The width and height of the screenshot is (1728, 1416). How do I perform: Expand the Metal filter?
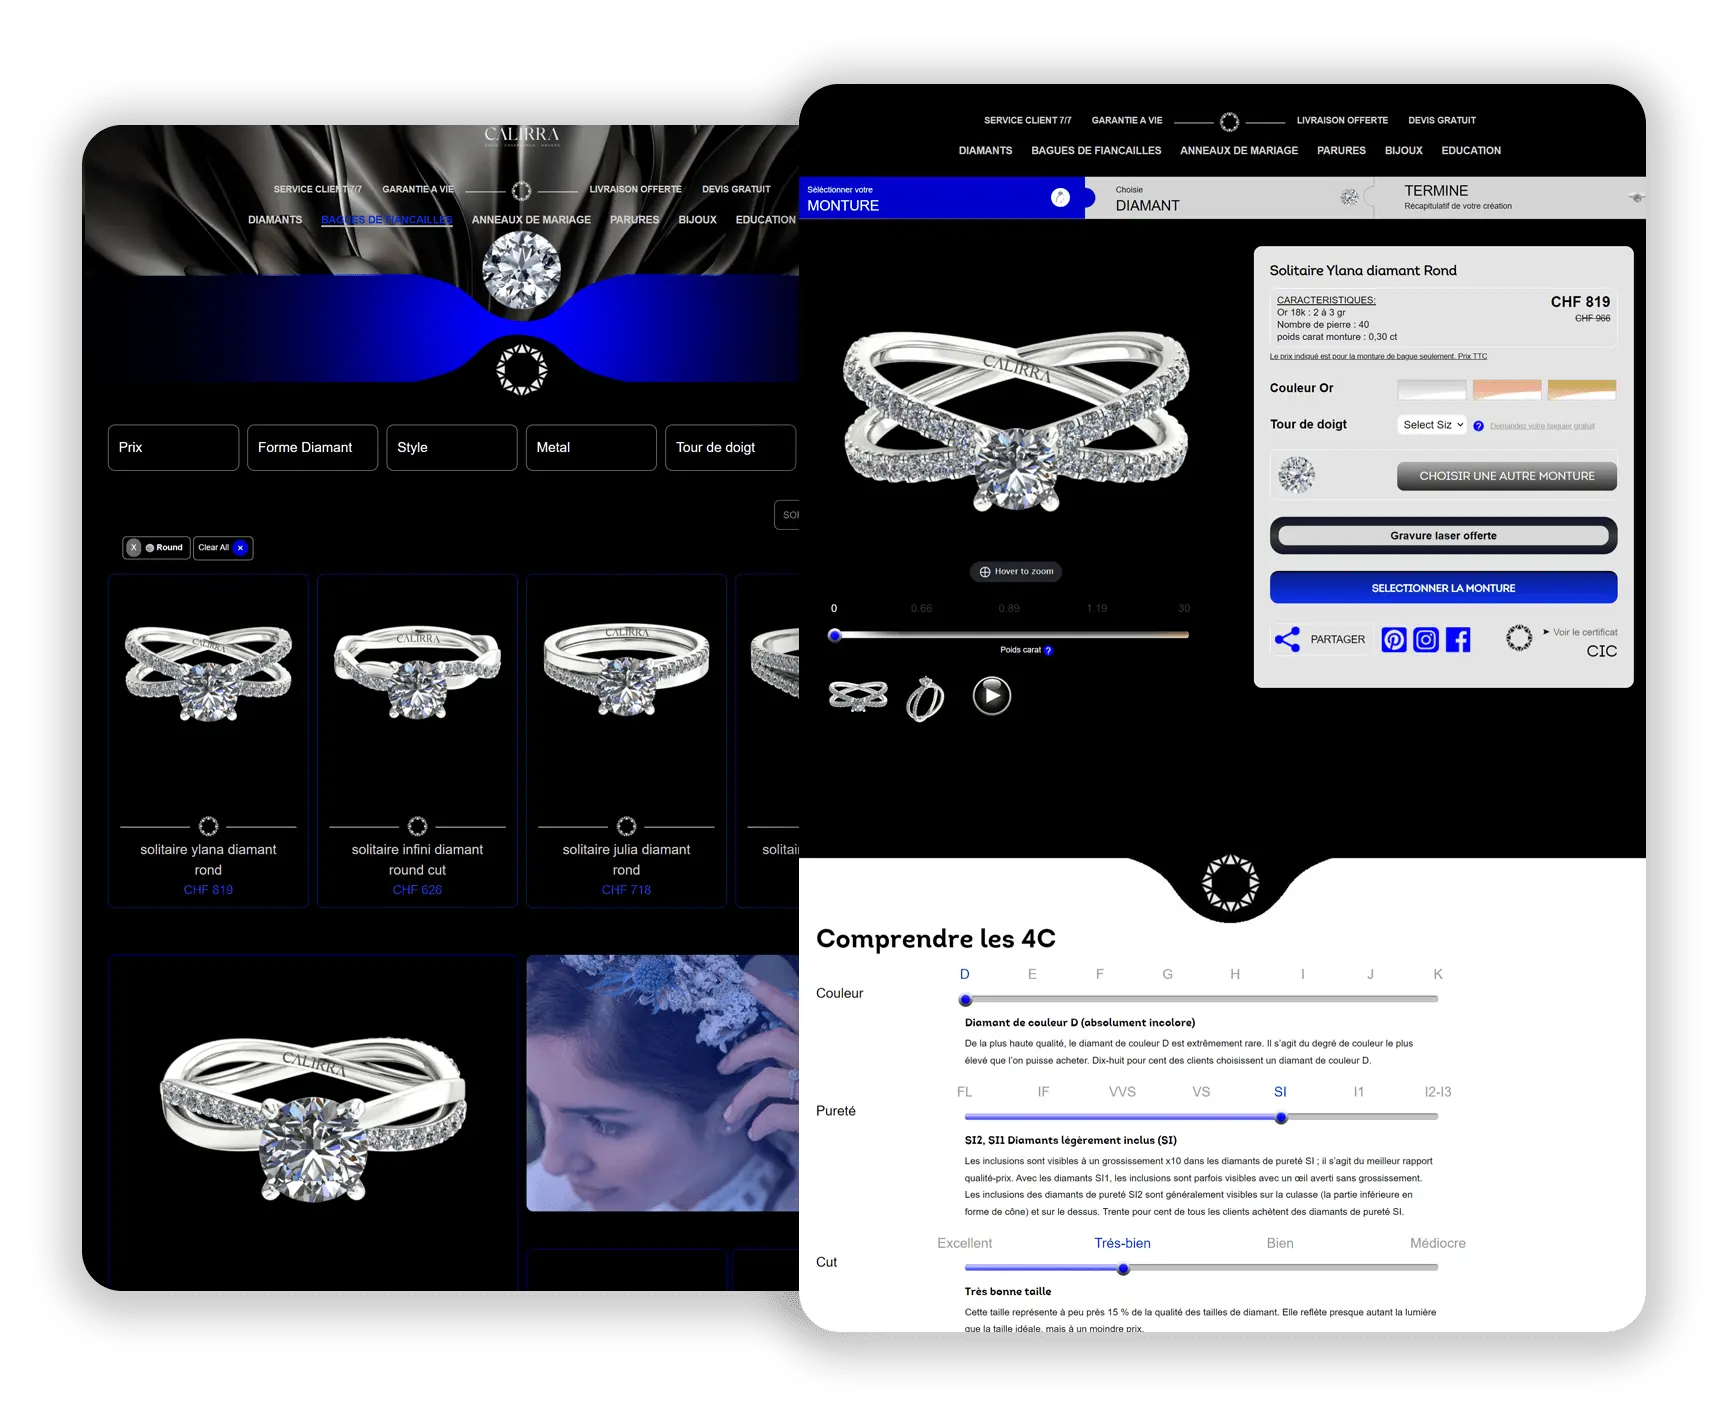590,447
